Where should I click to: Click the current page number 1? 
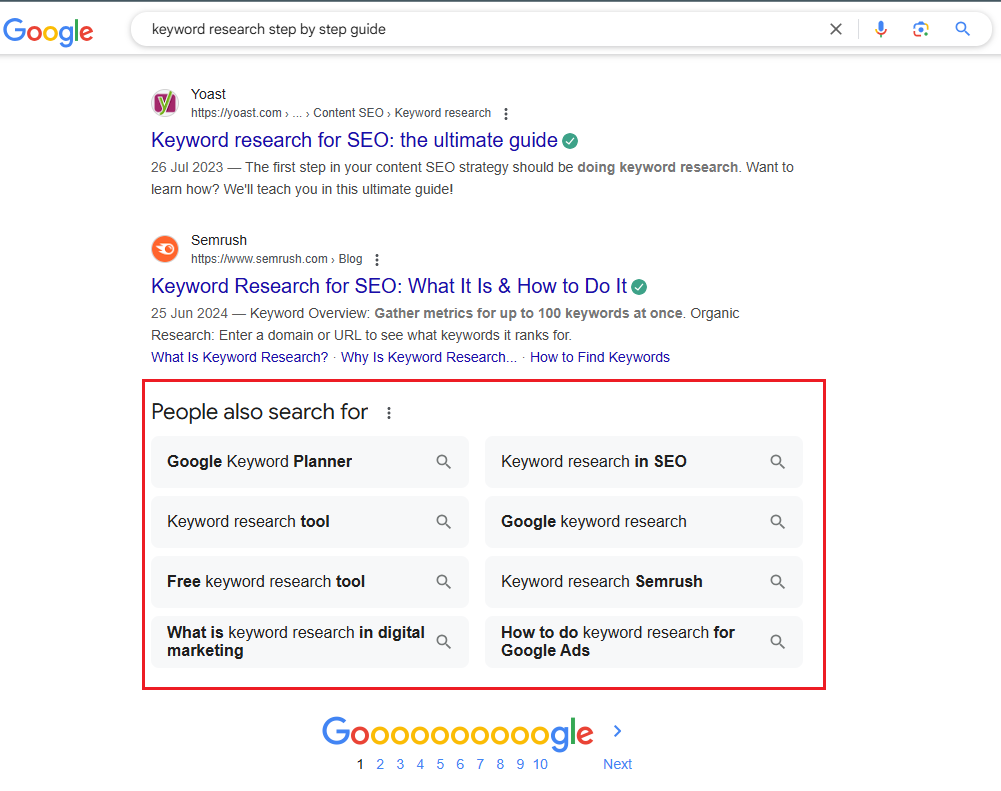(x=360, y=764)
